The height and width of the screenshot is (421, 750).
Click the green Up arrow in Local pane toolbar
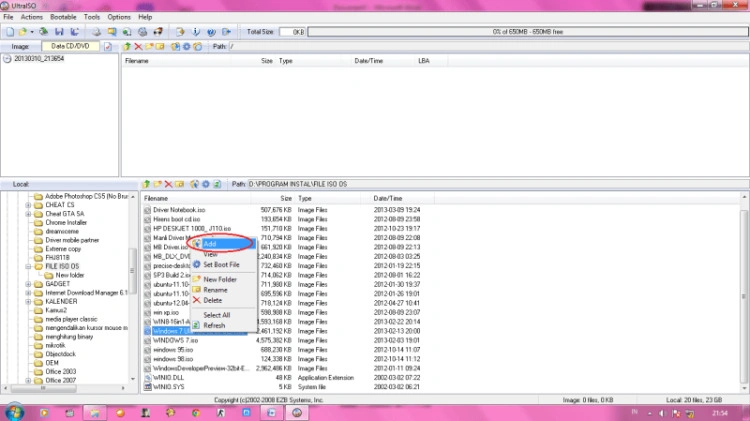coord(146,184)
